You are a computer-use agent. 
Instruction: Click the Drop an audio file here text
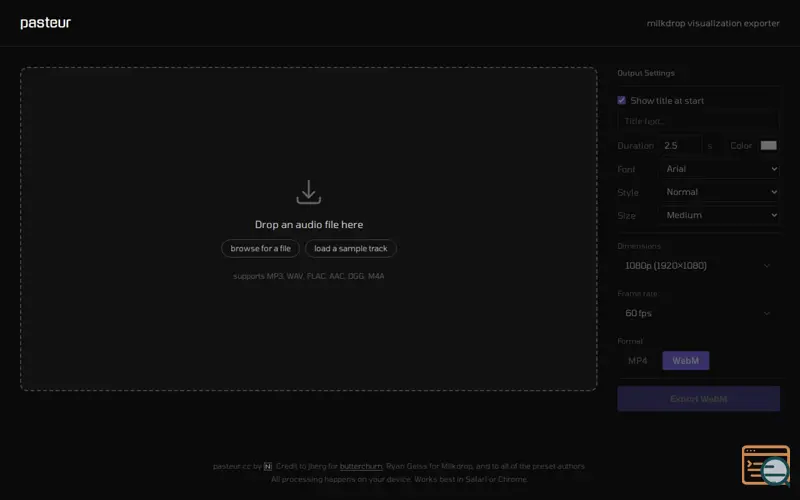click(309, 224)
